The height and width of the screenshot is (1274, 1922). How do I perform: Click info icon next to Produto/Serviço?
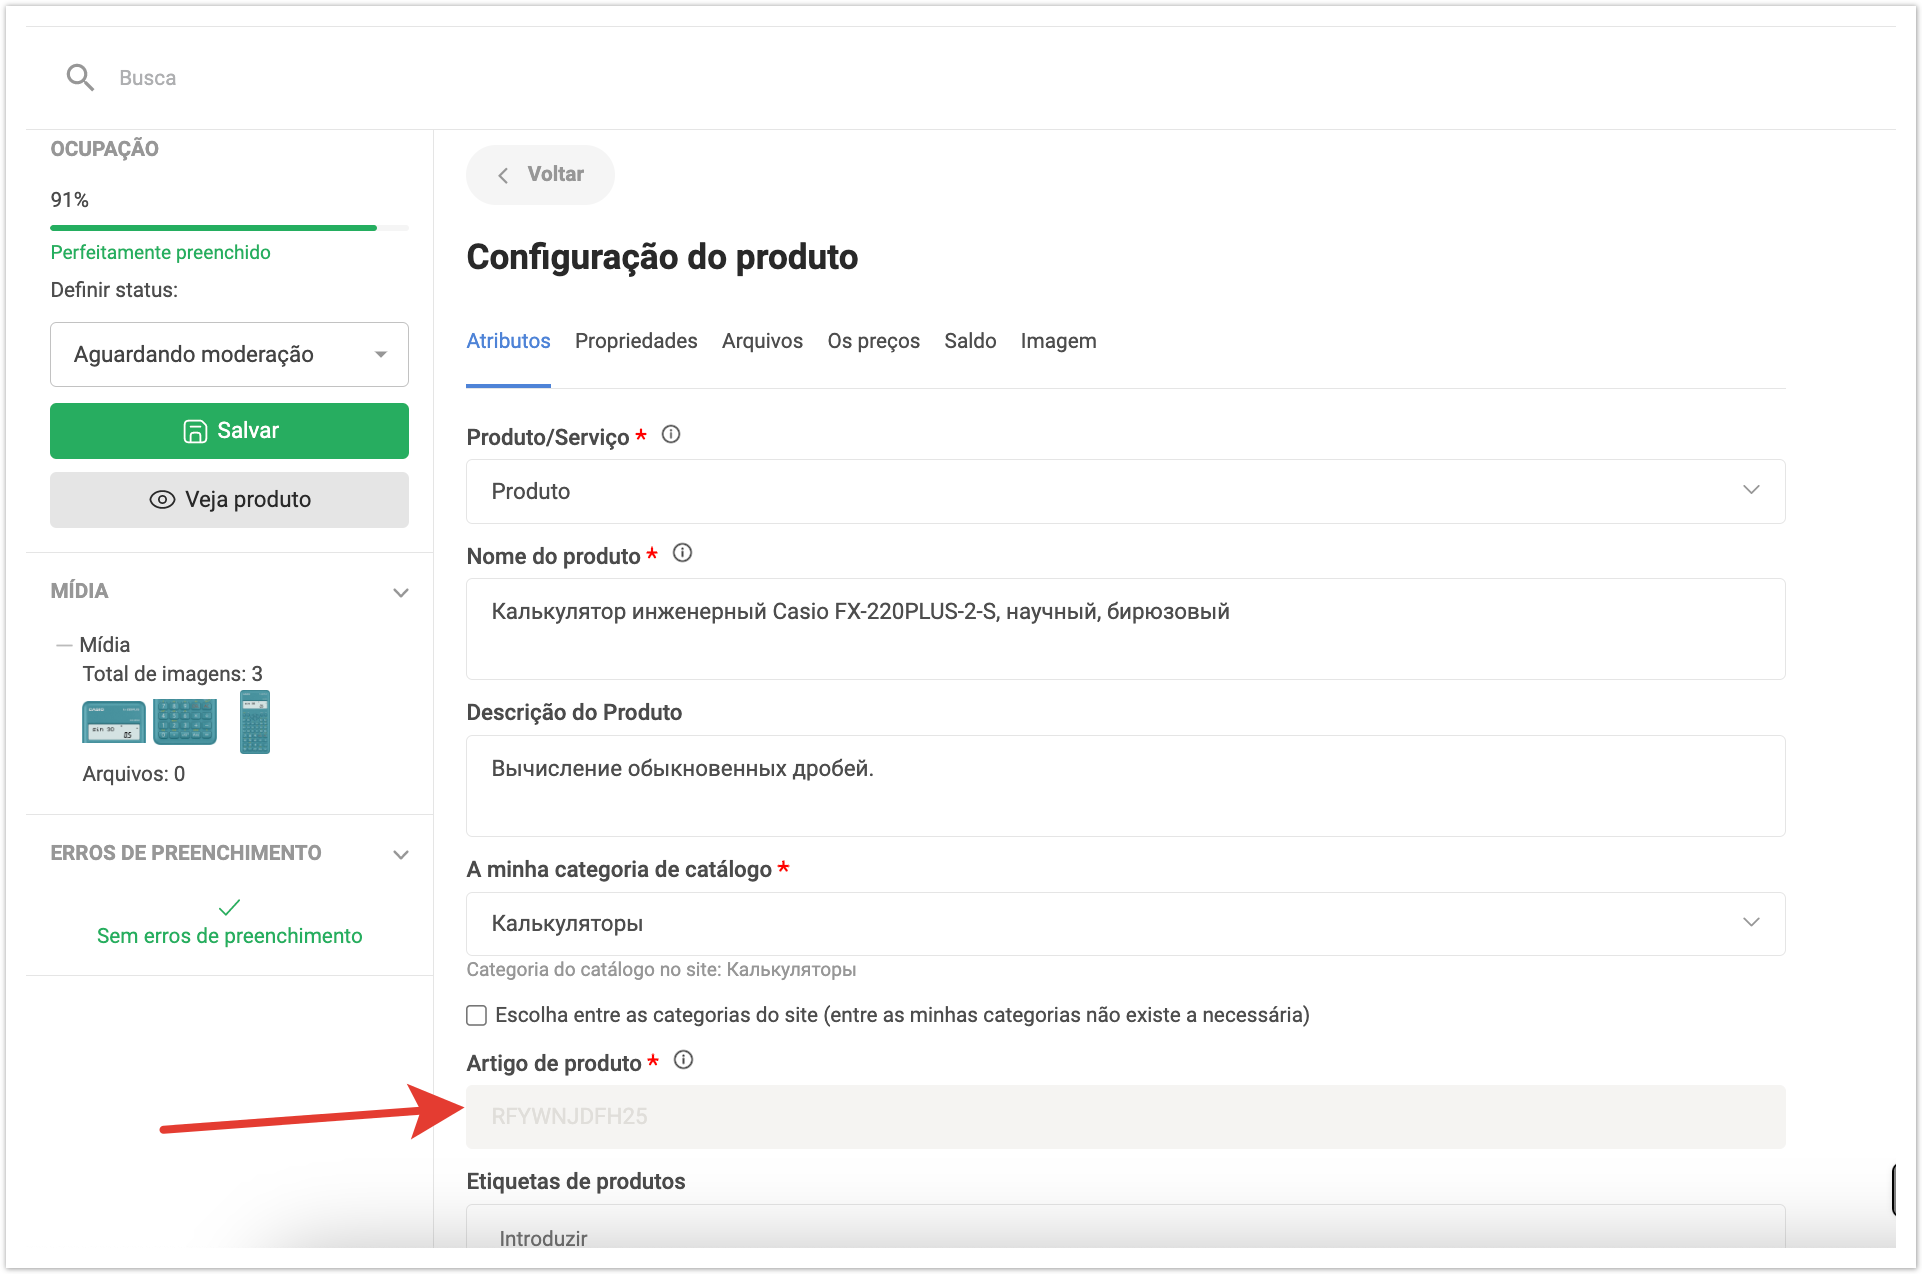point(671,435)
